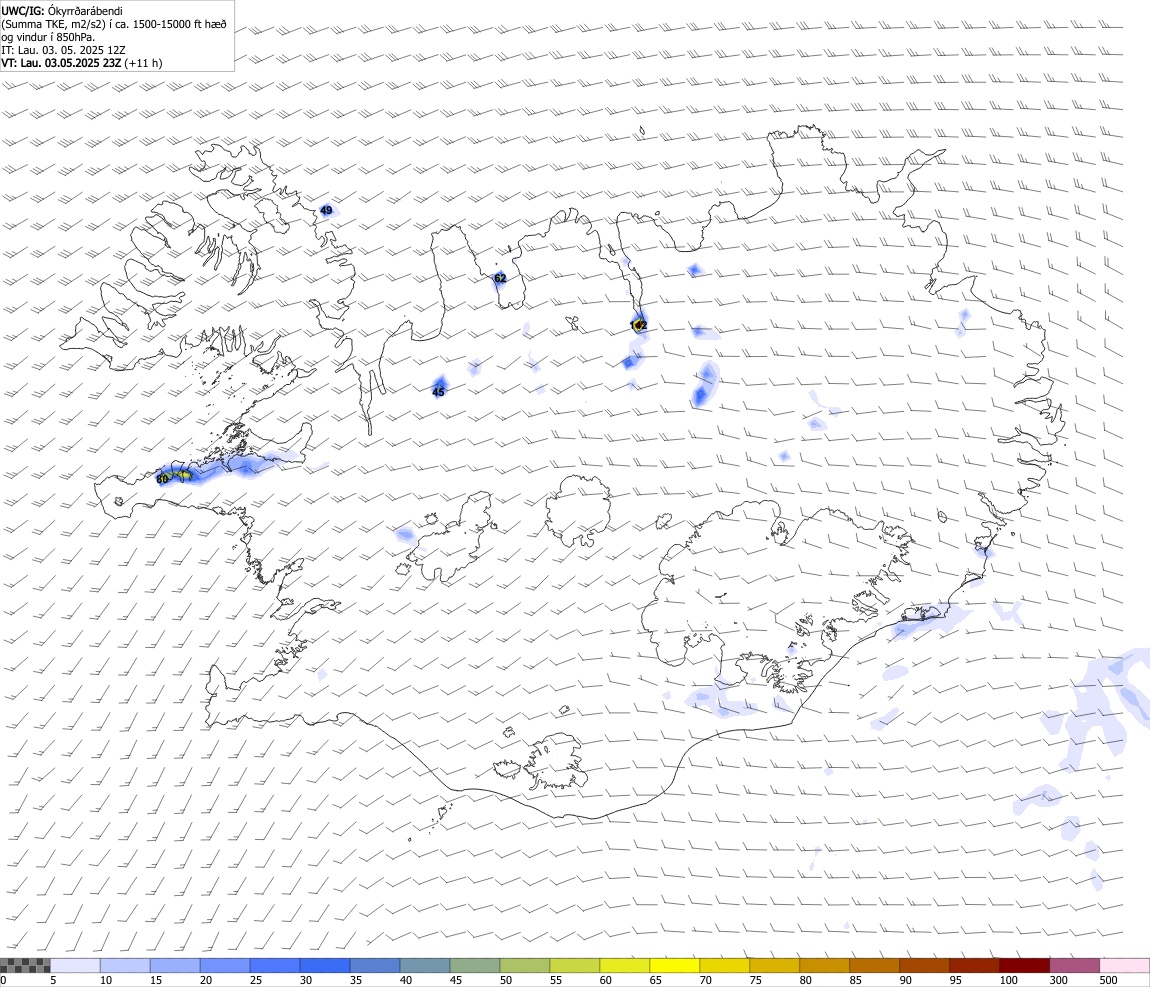This screenshot has height=987, width=1150.
Task: Click the colour scale tick label "55"
Action: coord(556,980)
